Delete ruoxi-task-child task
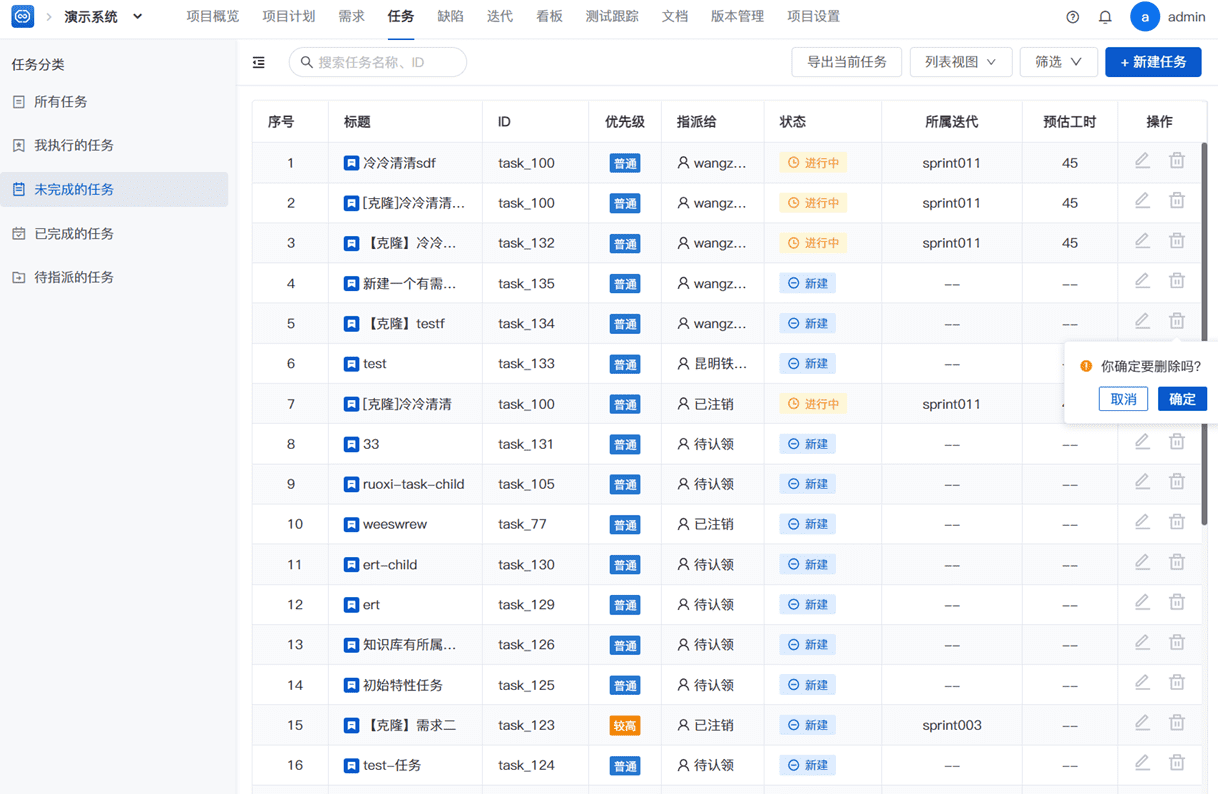This screenshot has width=1218, height=794. point(1177,481)
